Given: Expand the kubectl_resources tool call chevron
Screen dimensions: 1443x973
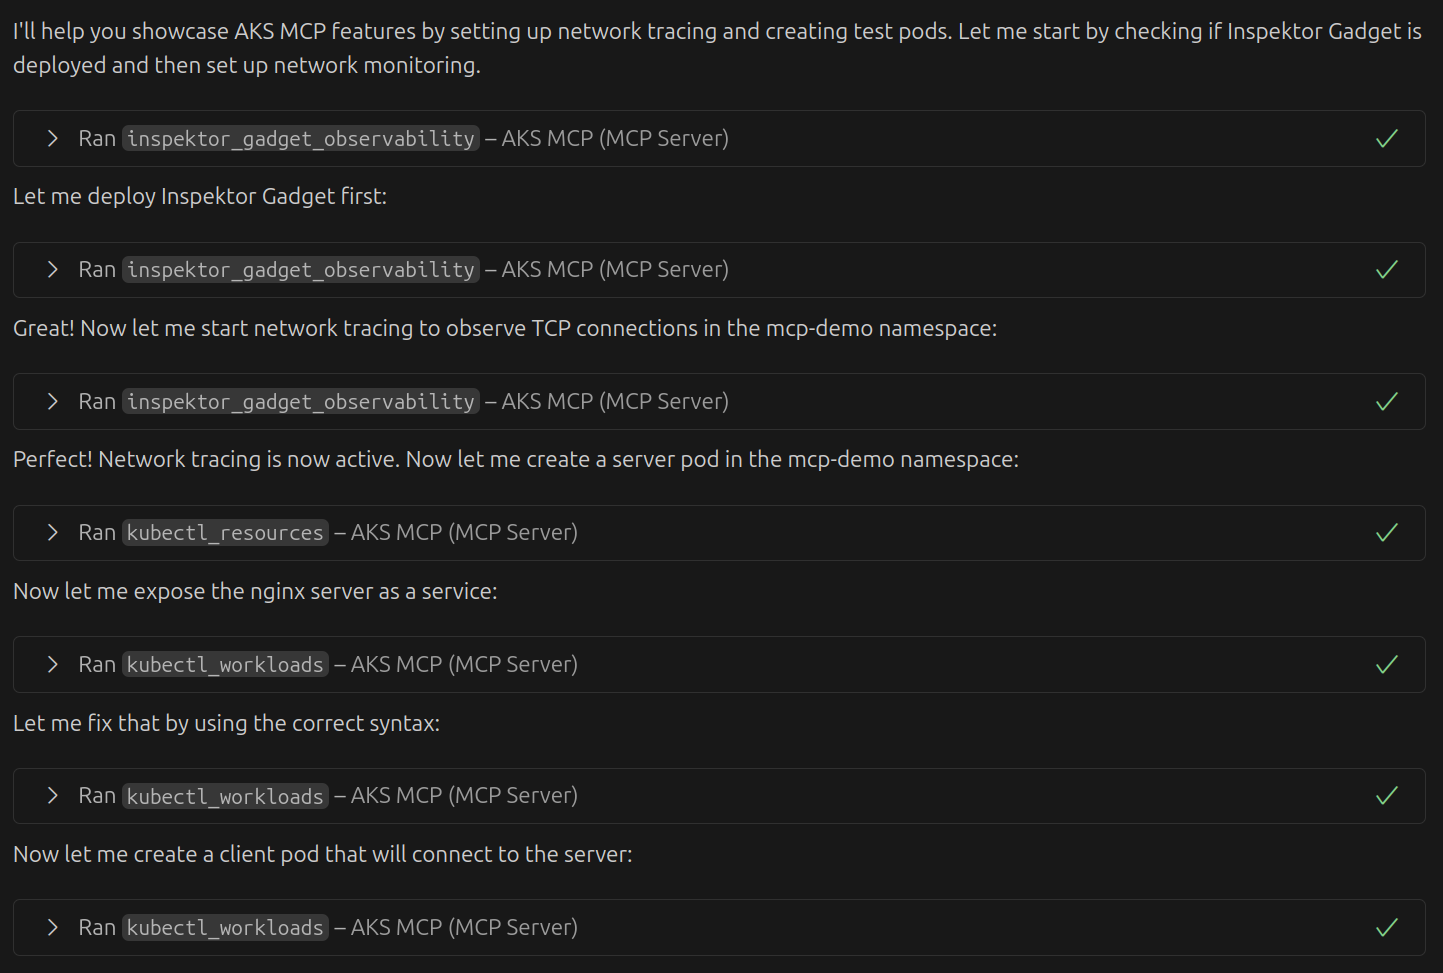Looking at the screenshot, I should [x=53, y=533].
